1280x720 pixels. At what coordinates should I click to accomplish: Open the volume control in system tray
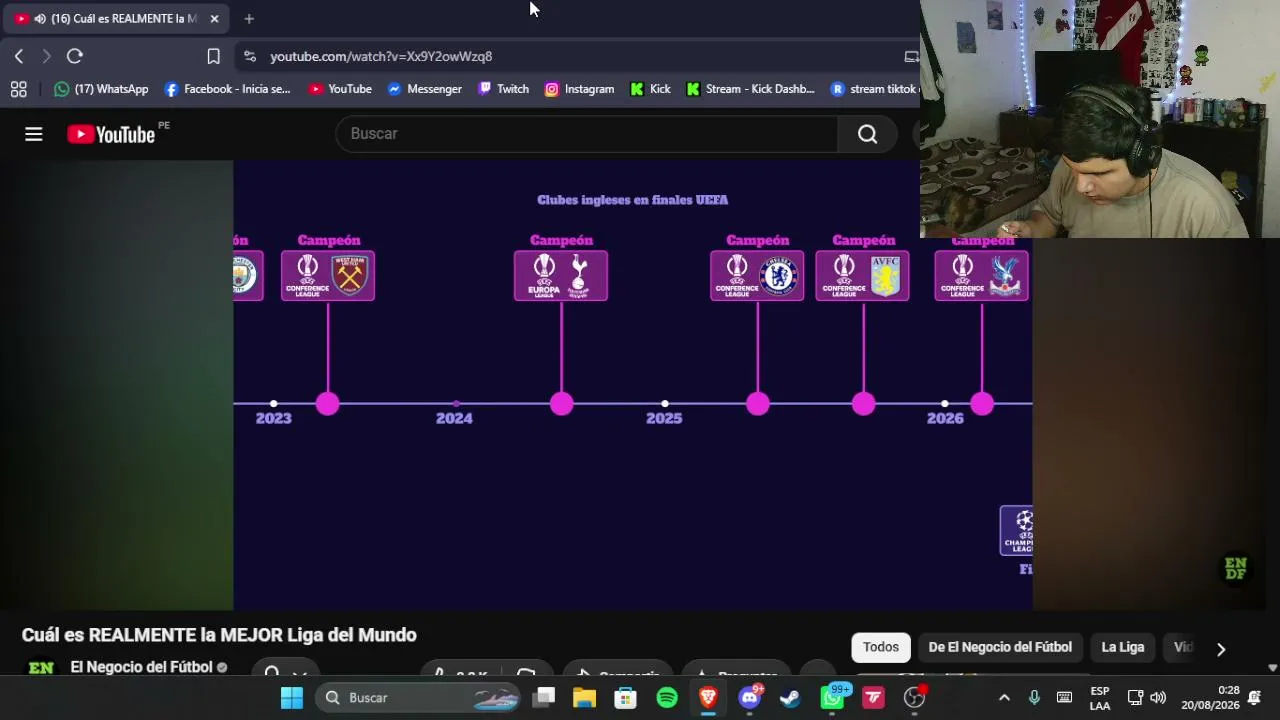click(x=1158, y=698)
